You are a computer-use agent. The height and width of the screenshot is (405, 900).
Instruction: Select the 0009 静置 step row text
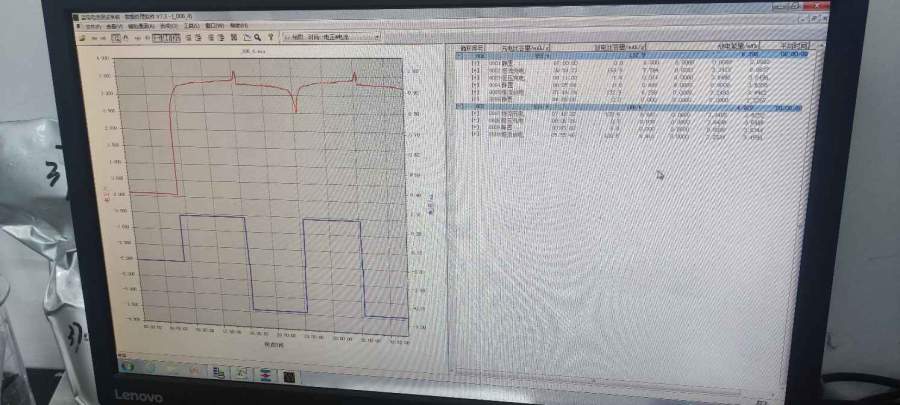500,128
